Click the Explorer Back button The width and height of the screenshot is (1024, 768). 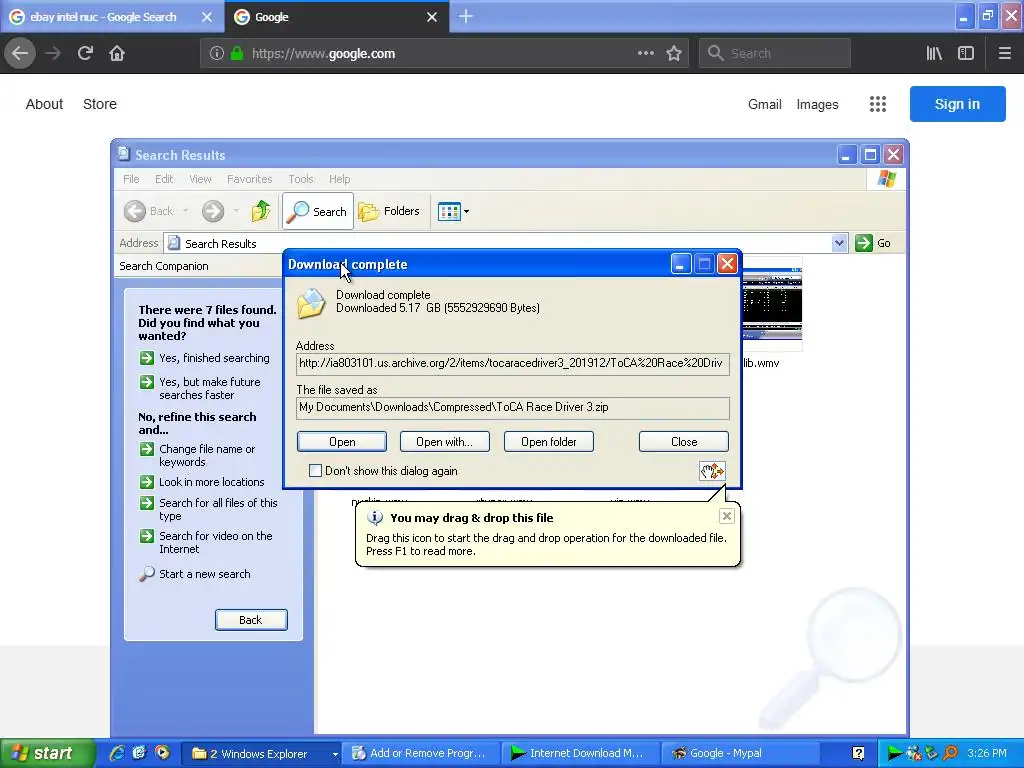tap(149, 211)
